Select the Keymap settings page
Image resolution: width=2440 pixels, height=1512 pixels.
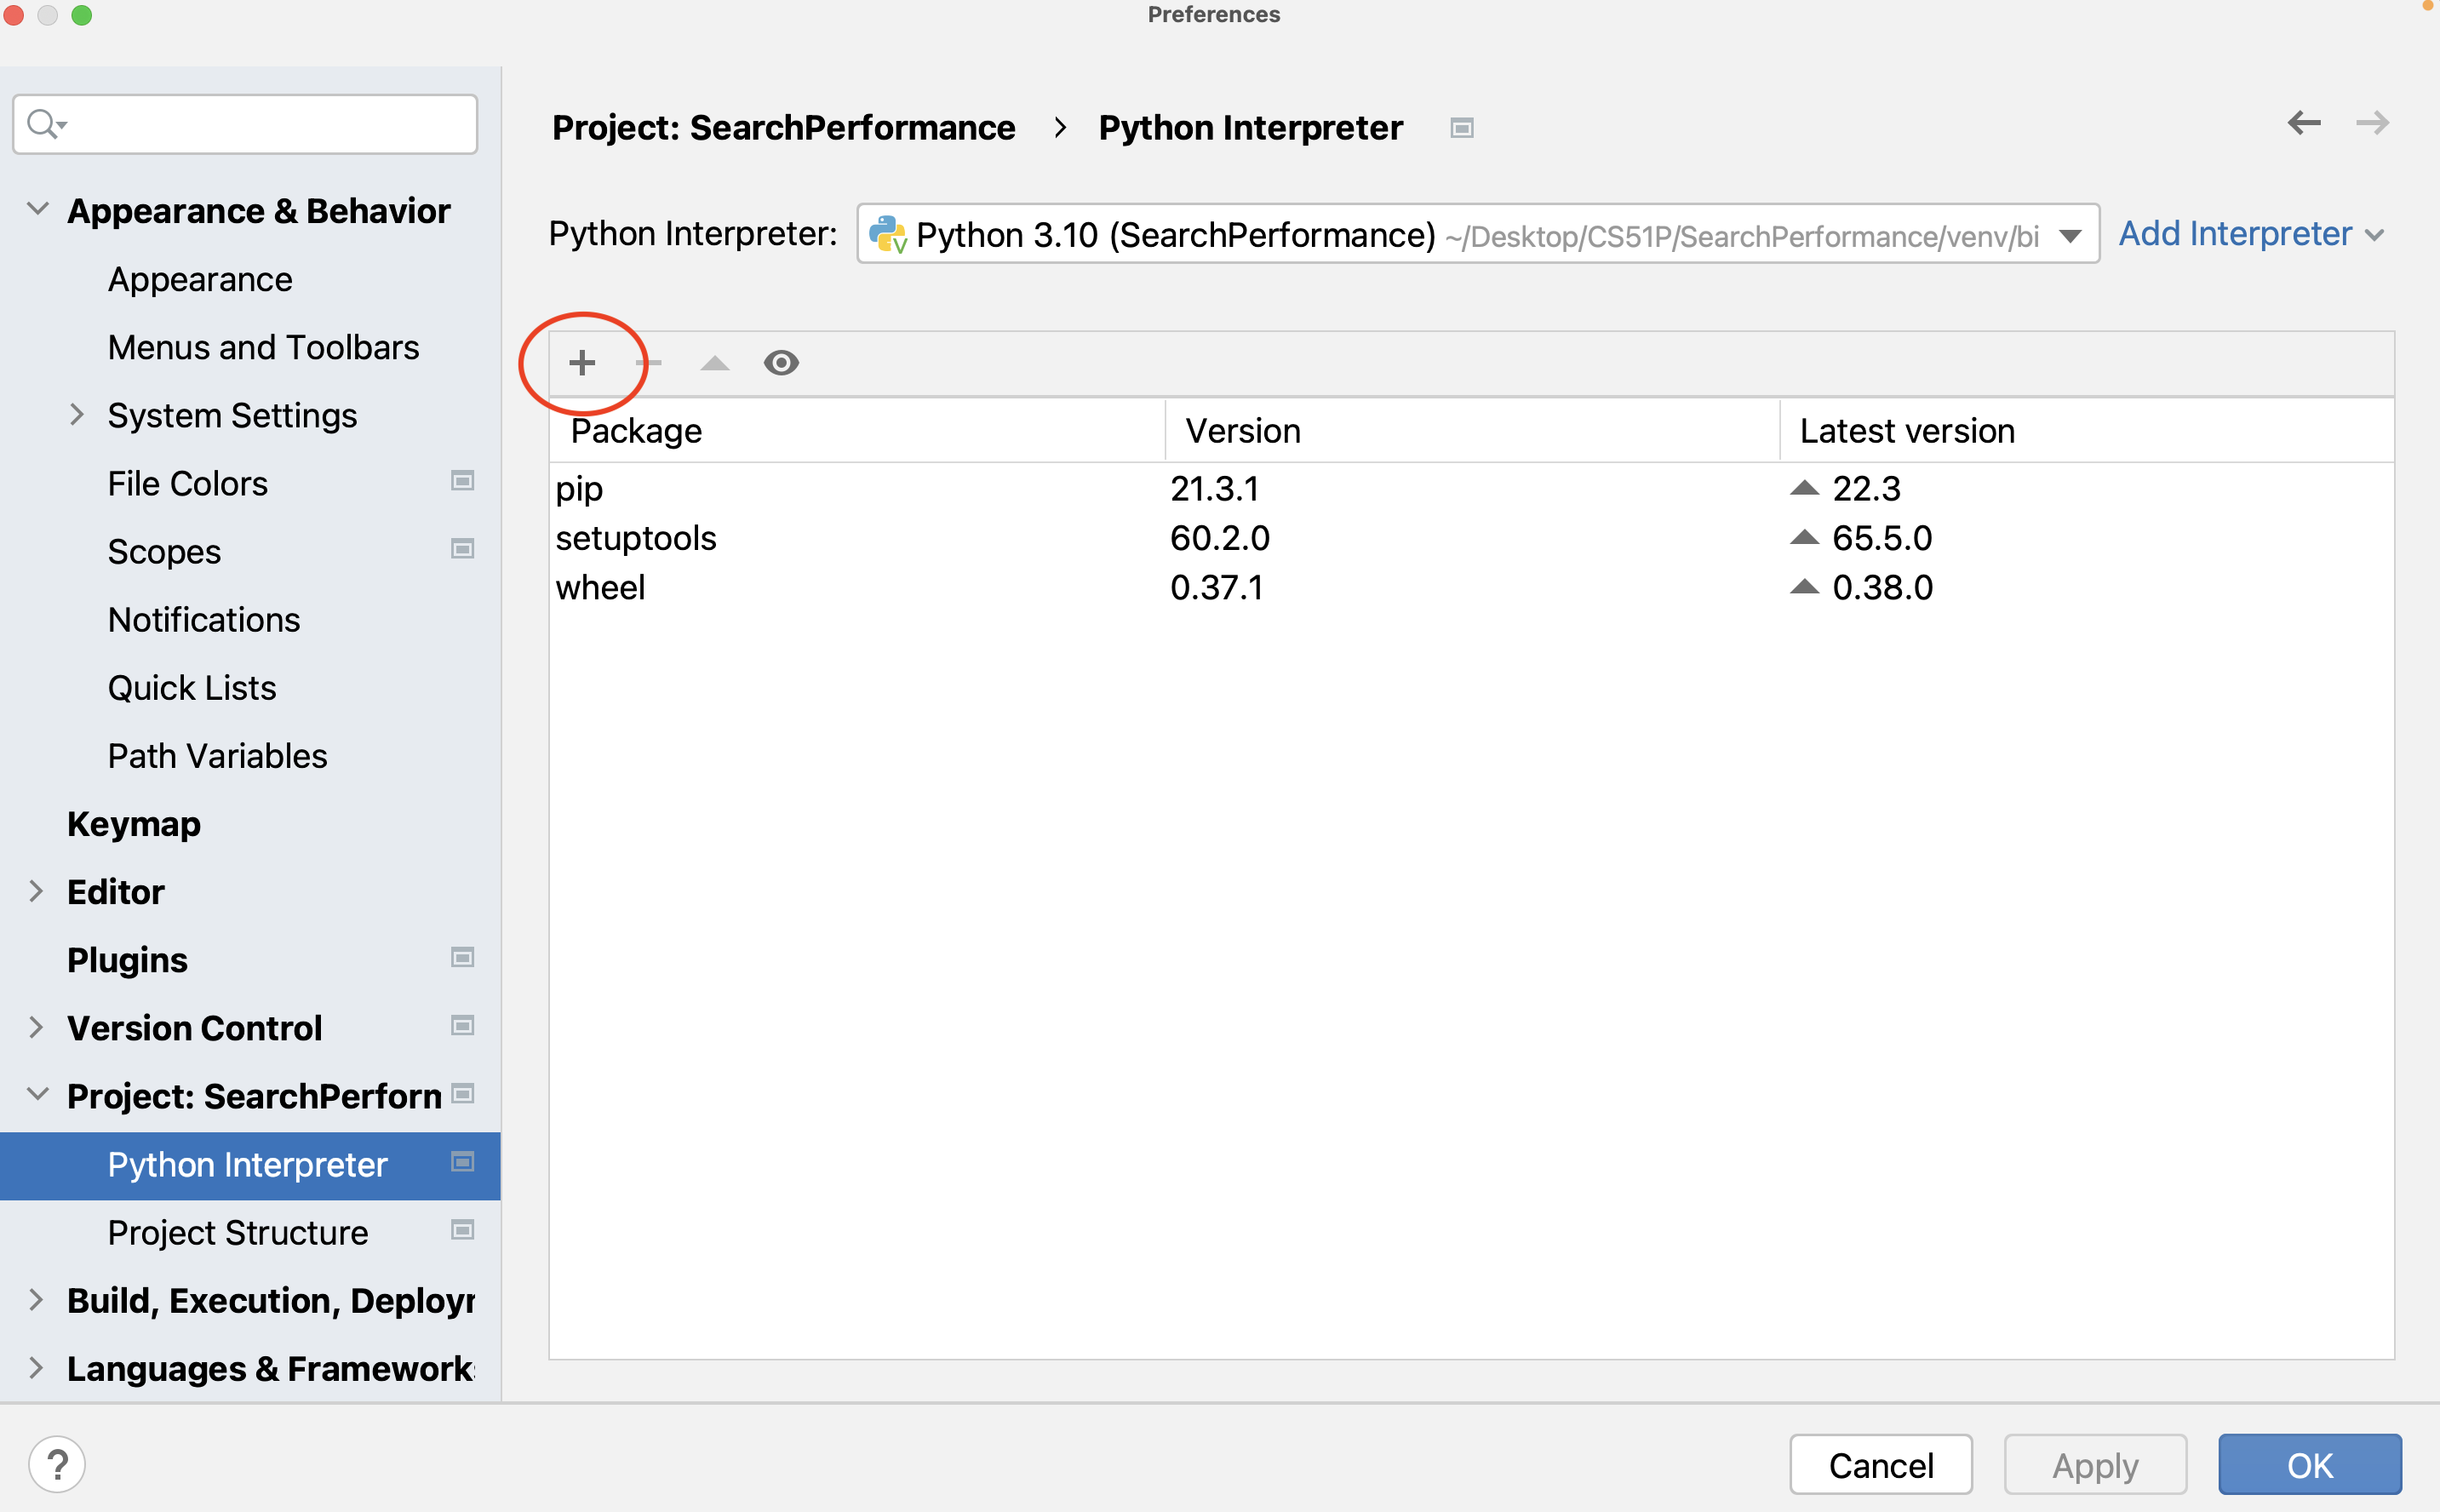(x=134, y=823)
